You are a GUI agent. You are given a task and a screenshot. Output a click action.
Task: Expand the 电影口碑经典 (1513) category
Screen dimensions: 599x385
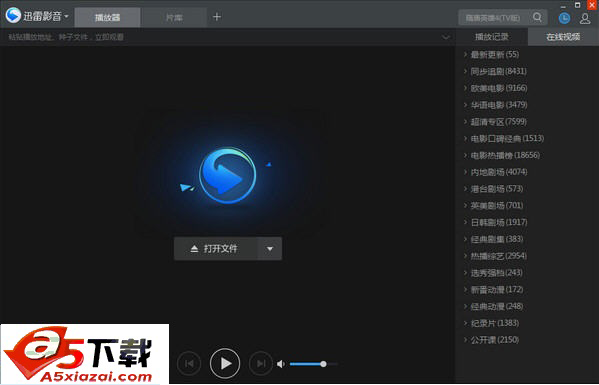click(465, 138)
